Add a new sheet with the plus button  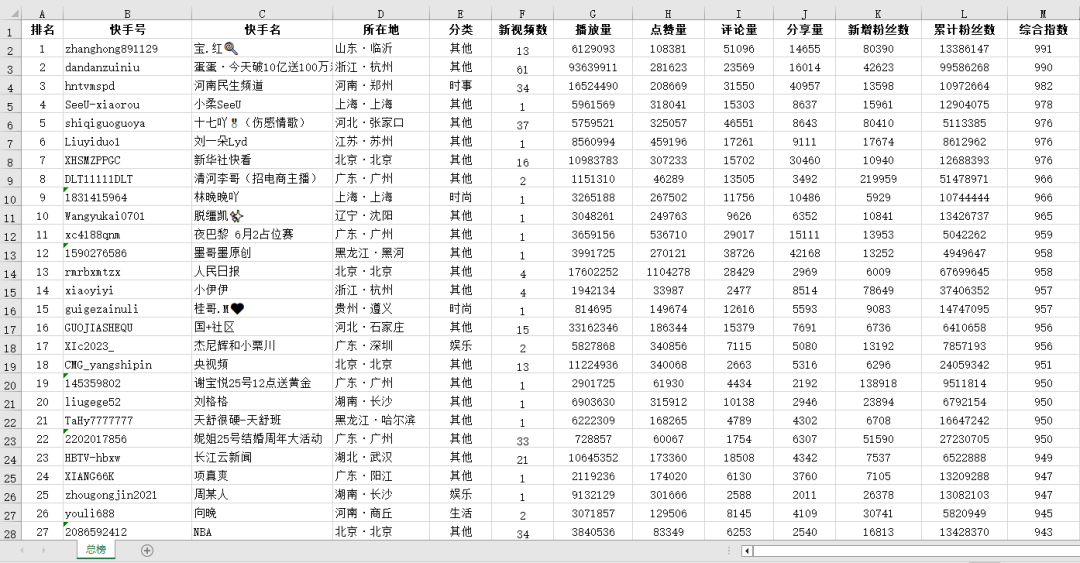pos(147,550)
